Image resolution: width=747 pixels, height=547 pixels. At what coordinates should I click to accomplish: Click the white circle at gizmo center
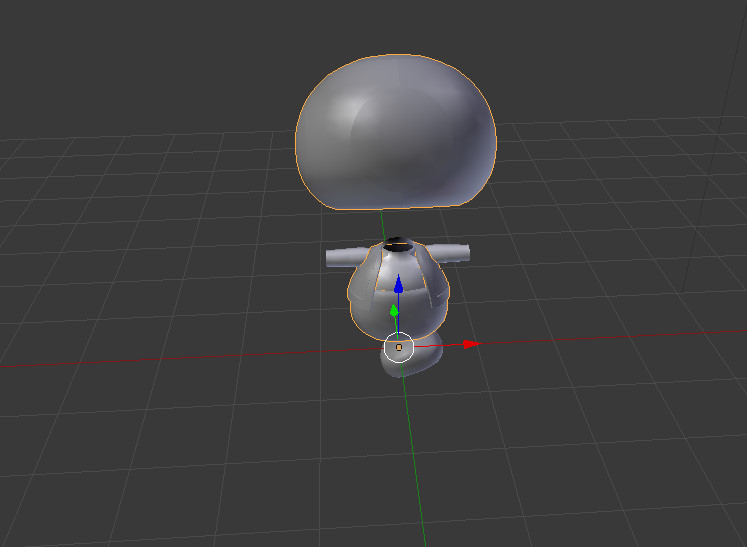tap(399, 347)
